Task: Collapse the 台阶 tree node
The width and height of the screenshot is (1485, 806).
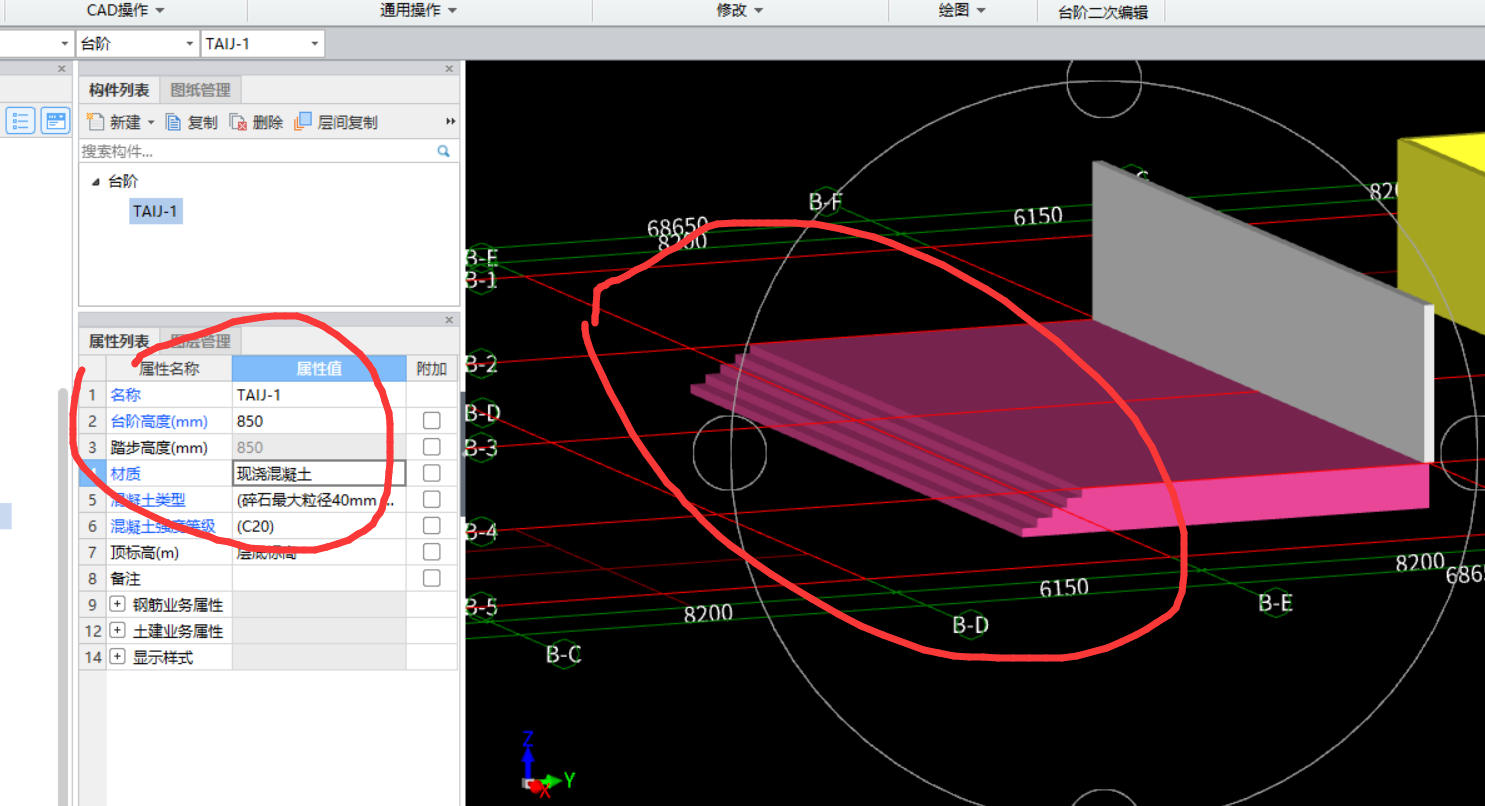Action: (96, 182)
